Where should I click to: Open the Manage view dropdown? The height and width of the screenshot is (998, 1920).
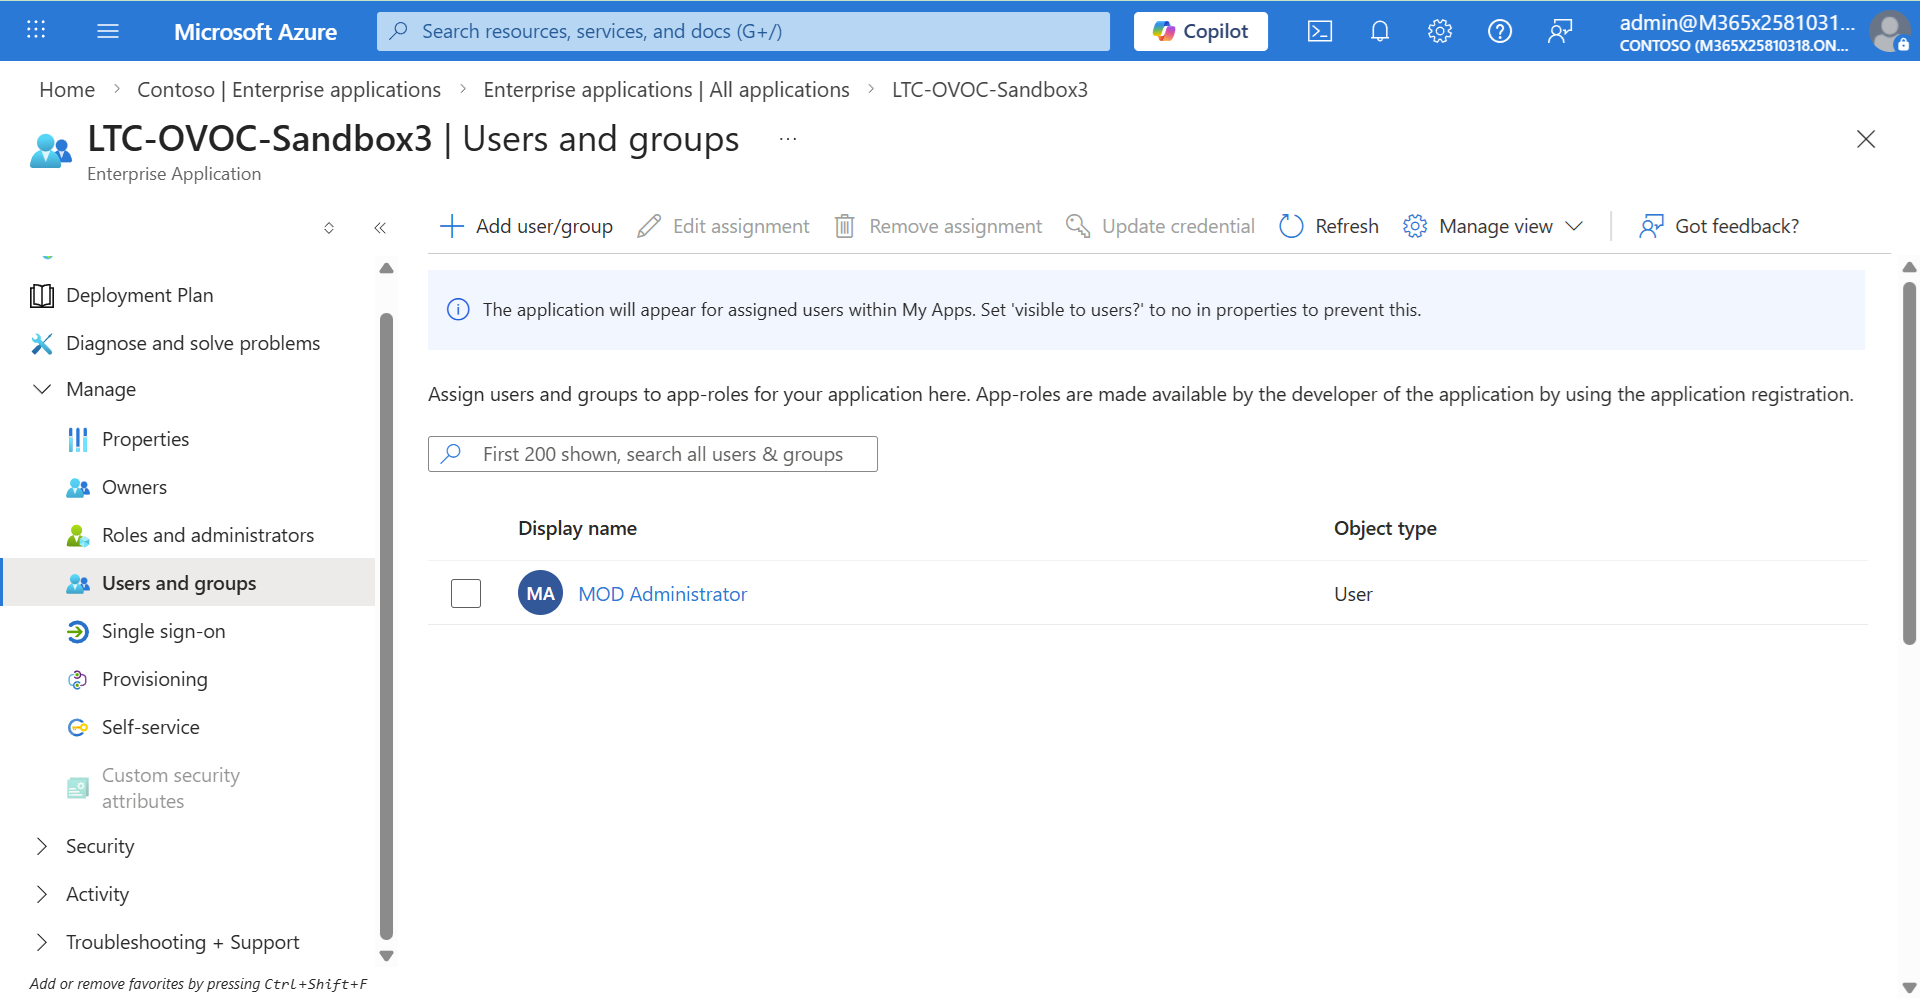point(1494,226)
